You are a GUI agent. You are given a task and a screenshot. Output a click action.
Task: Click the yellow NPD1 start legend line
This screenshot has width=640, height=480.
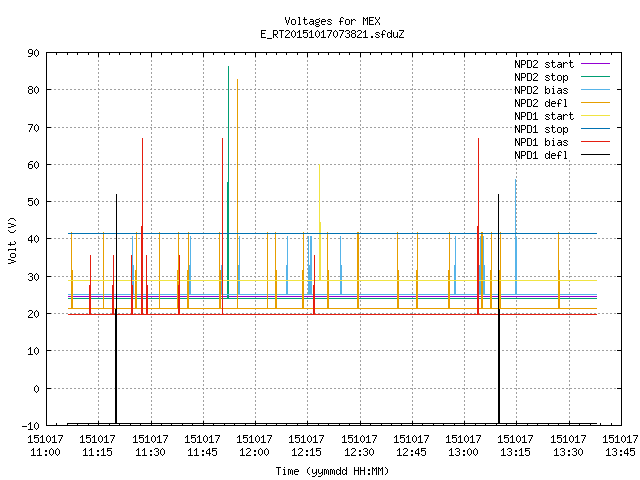(595, 116)
